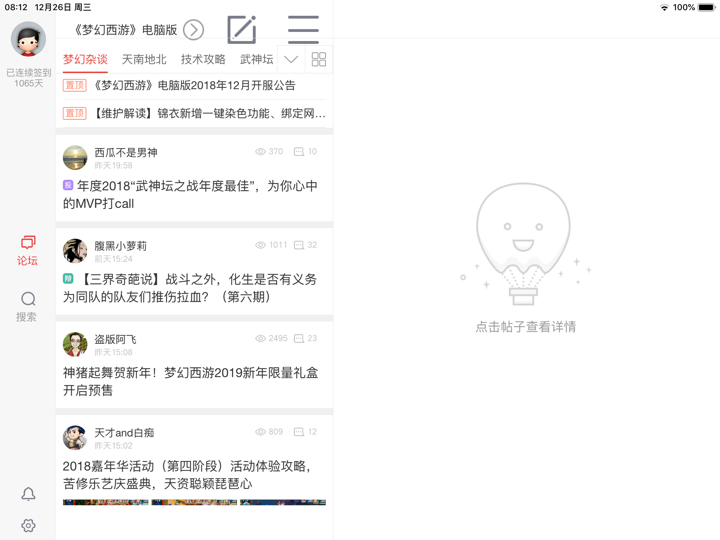Click the purple vote tag before 年度2018 post

(68, 185)
